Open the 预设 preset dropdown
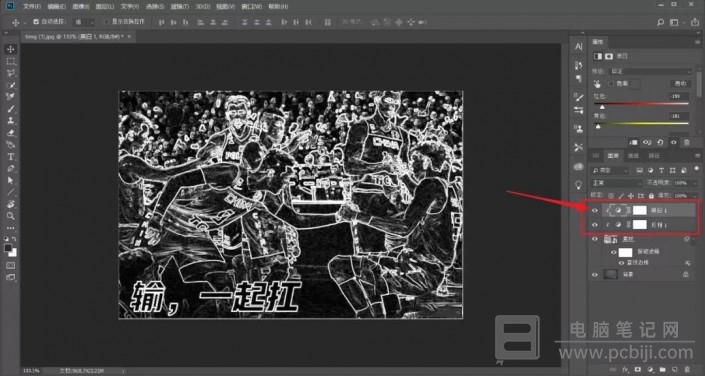 [x=650, y=71]
